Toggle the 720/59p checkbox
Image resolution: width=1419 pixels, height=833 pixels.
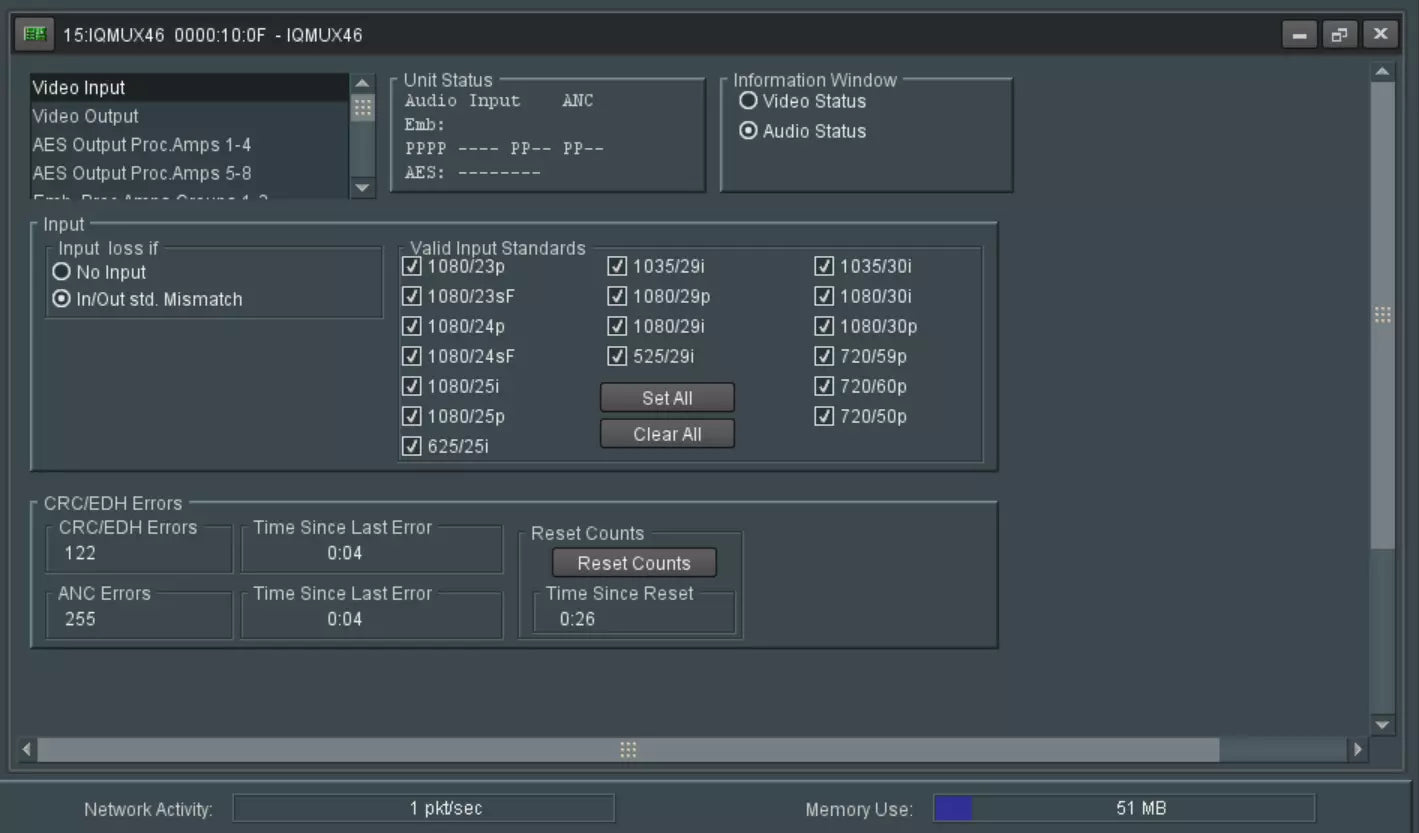(x=825, y=357)
